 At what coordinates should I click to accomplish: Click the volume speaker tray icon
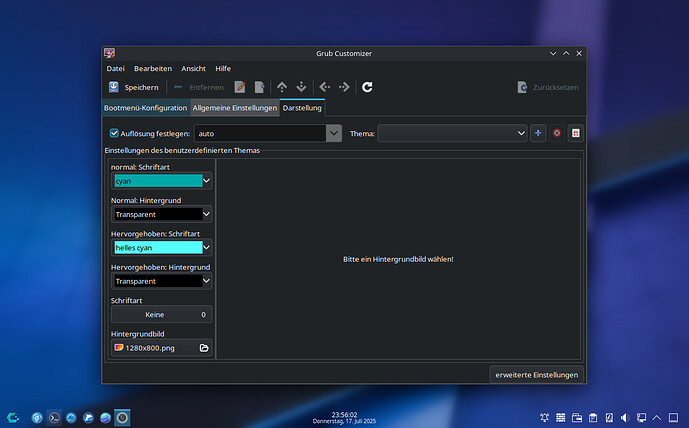[625, 417]
